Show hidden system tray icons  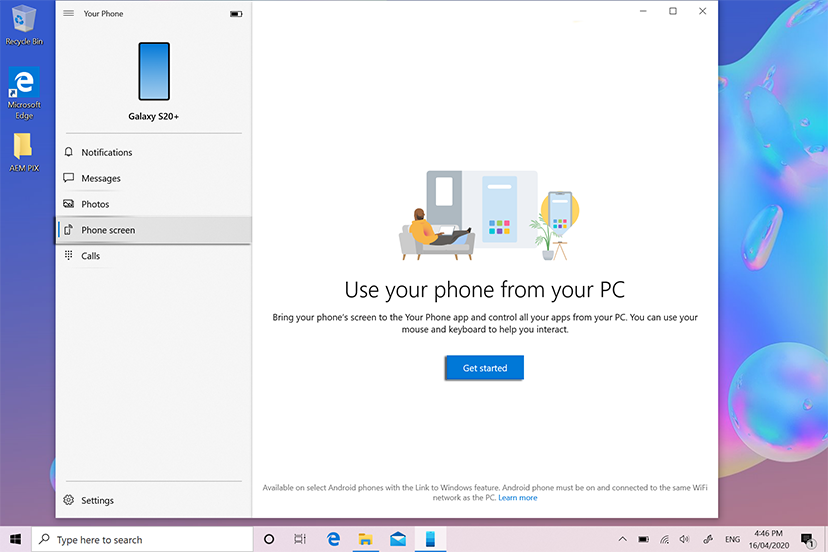click(x=623, y=539)
